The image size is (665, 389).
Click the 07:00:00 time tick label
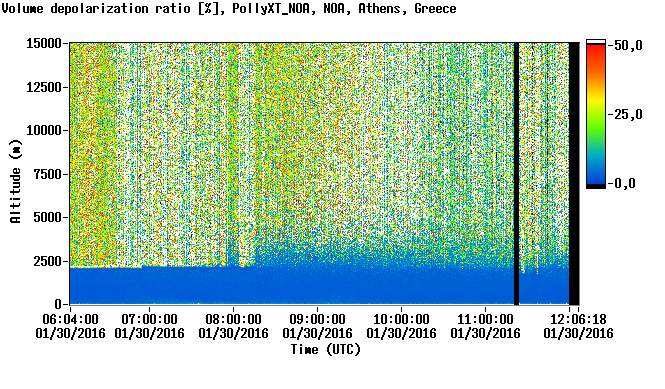149,326
